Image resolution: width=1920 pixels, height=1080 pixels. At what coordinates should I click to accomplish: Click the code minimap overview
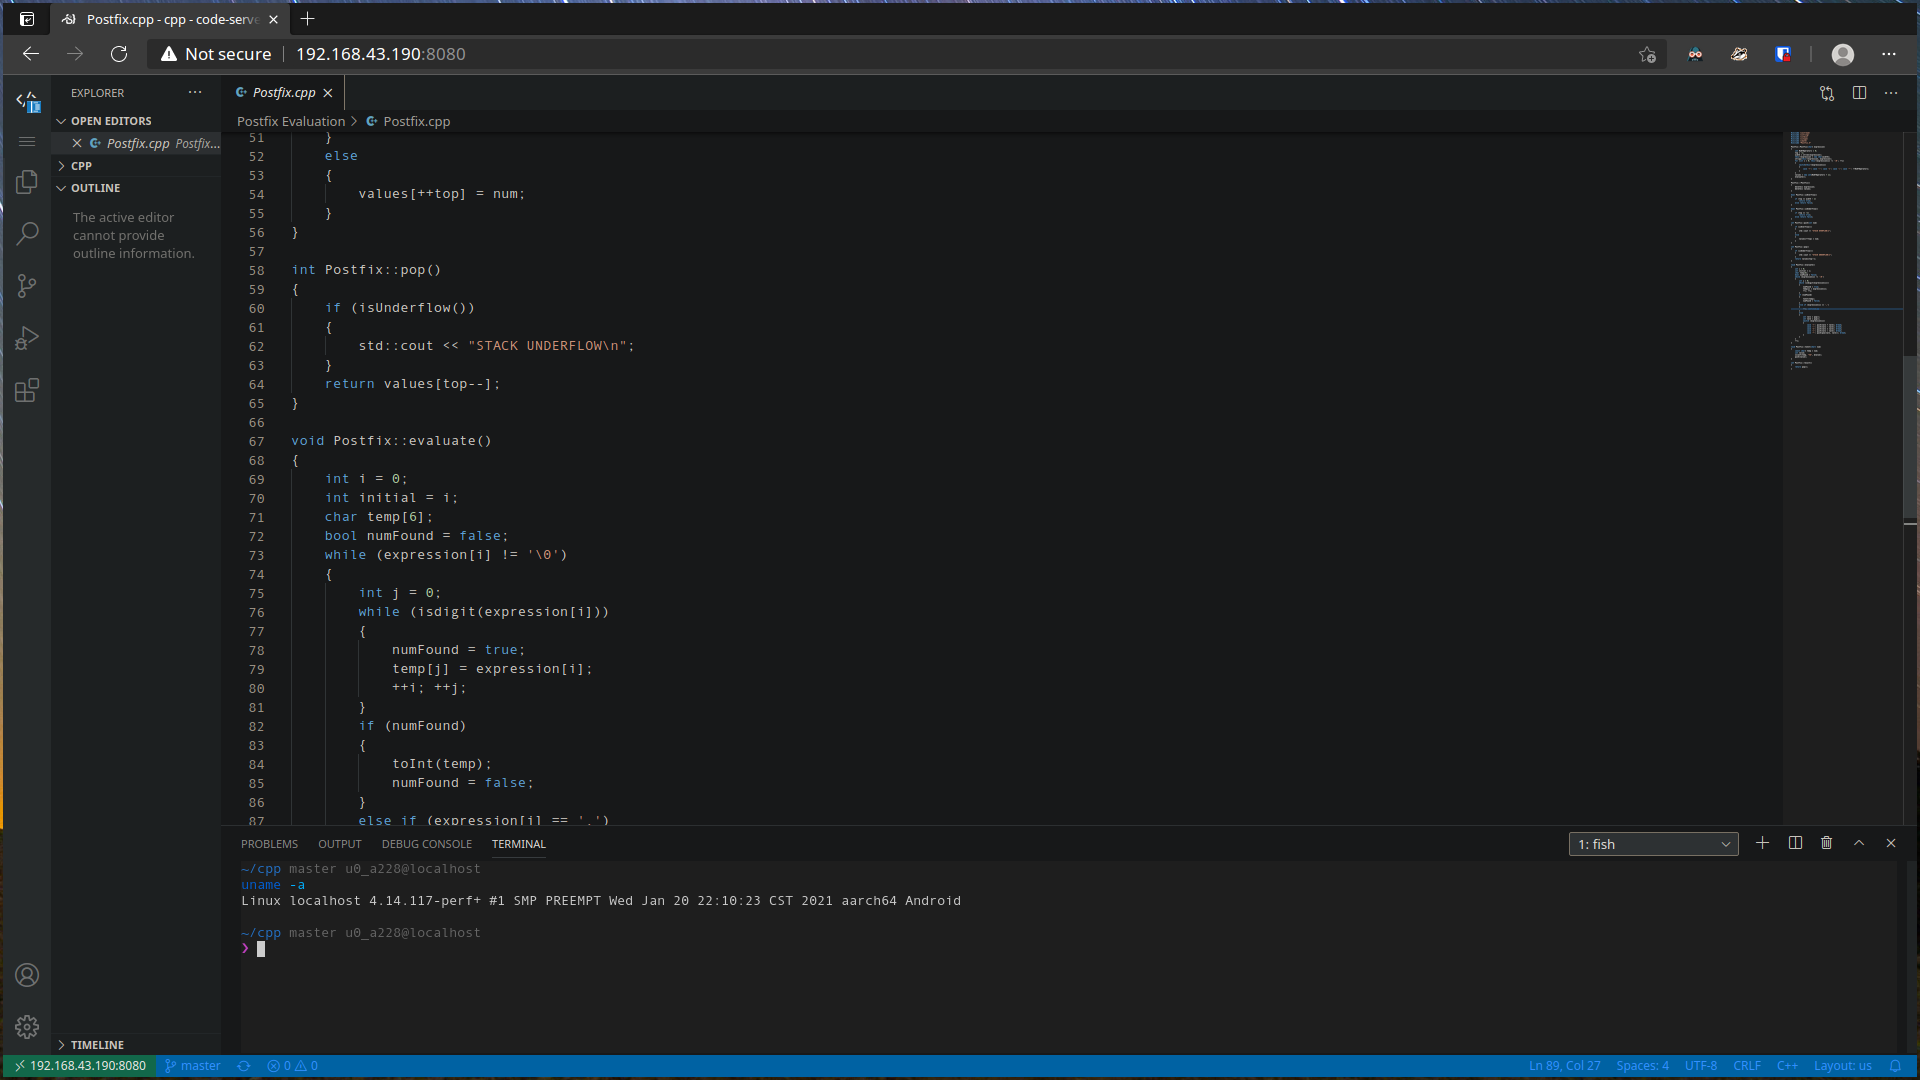point(1842,478)
